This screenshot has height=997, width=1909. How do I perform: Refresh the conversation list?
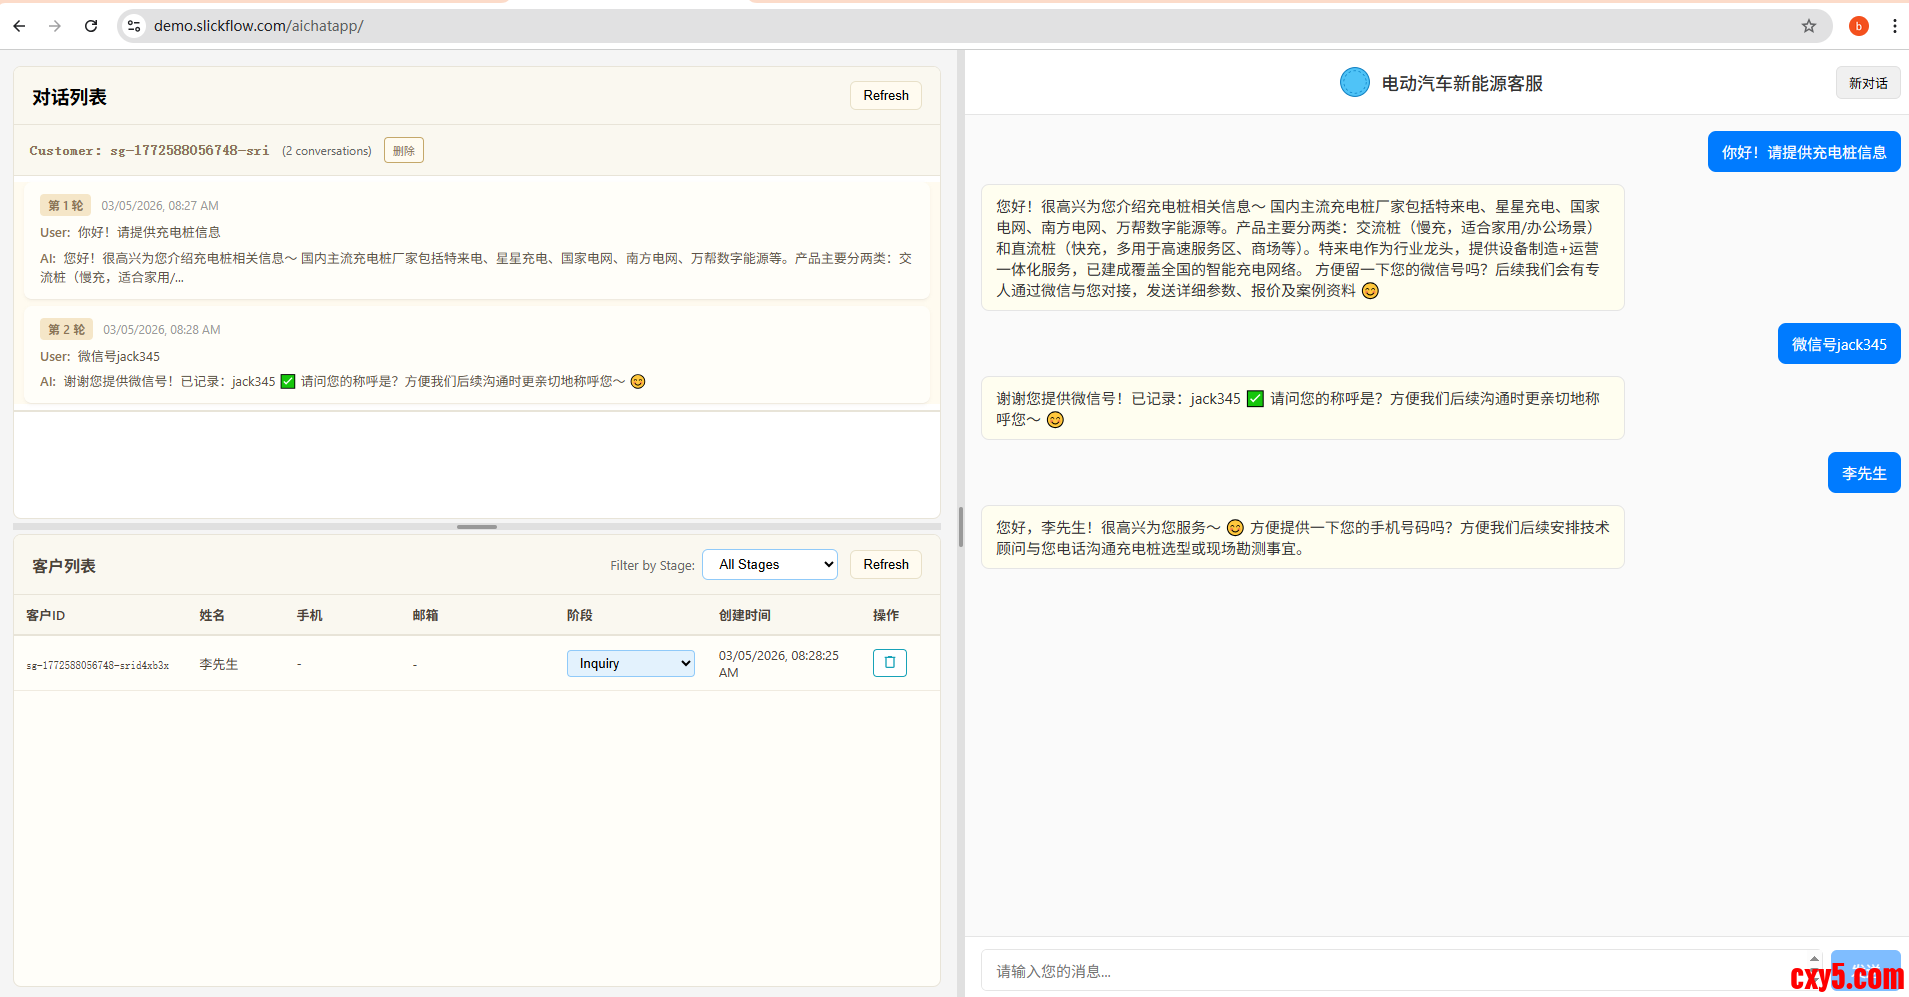coord(885,96)
